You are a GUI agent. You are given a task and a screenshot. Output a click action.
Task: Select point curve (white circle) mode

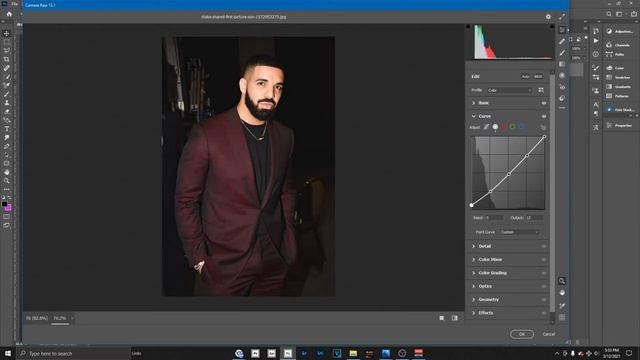pos(495,127)
